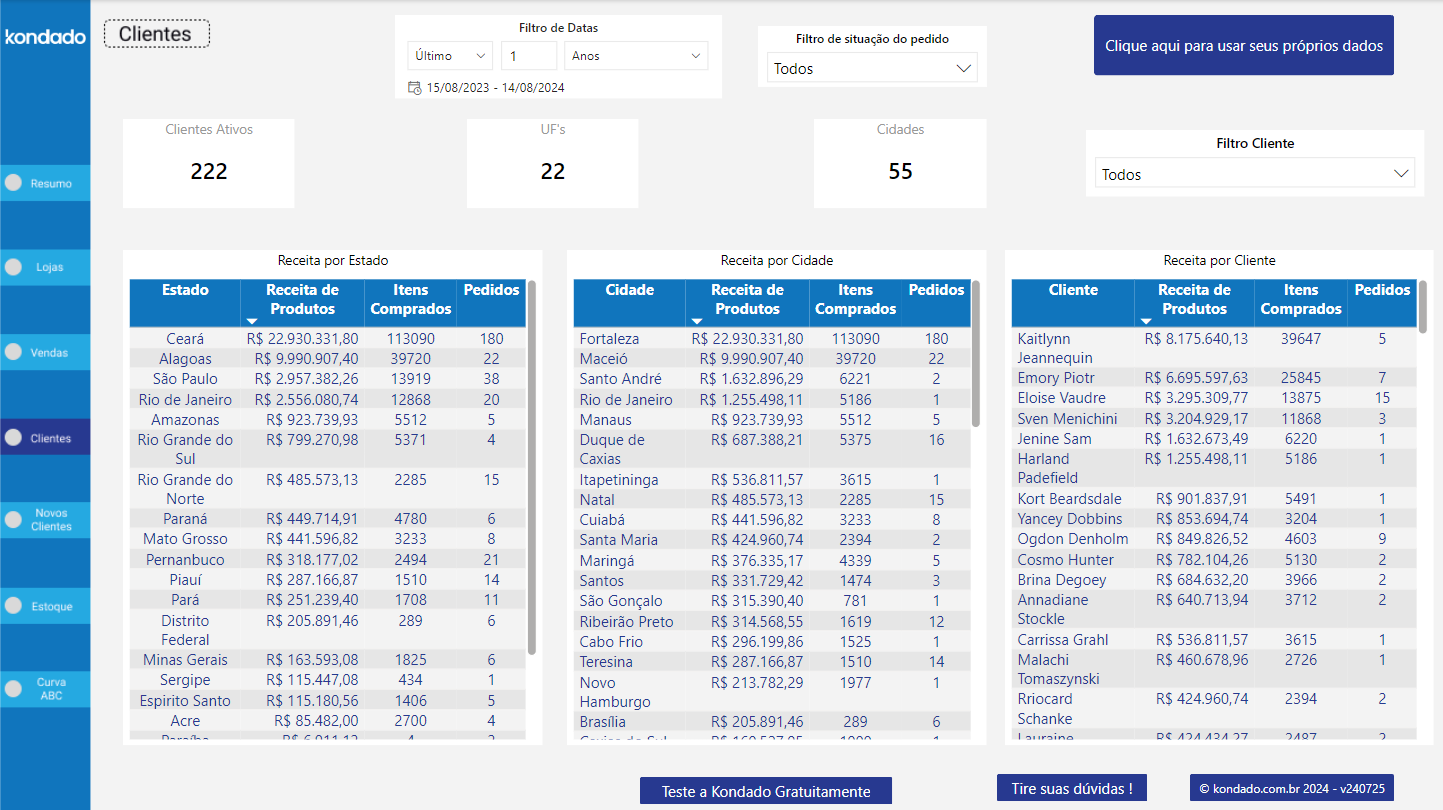This screenshot has height=810, width=1443.
Task: Open the Filtro de situação do pedido dropdown
Action: [x=870, y=68]
